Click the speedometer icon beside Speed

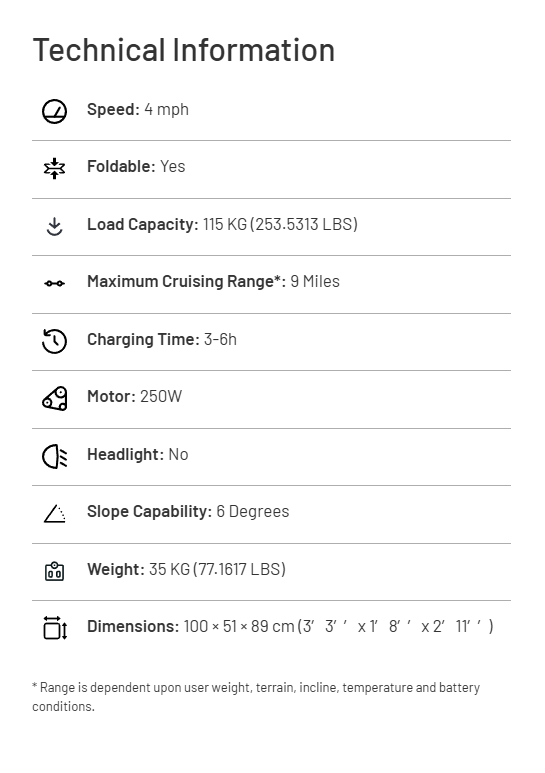[x=54, y=111]
